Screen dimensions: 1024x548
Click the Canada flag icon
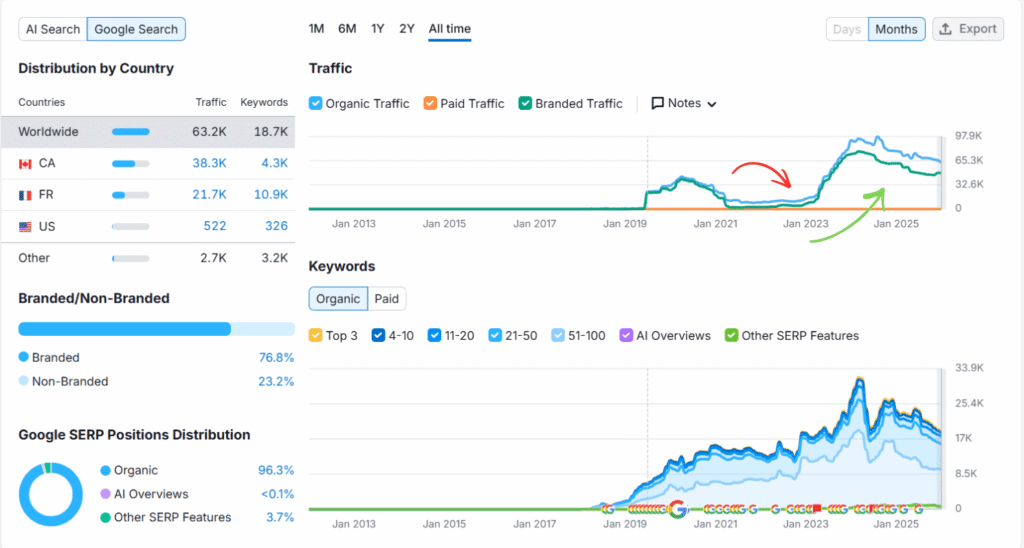point(25,163)
